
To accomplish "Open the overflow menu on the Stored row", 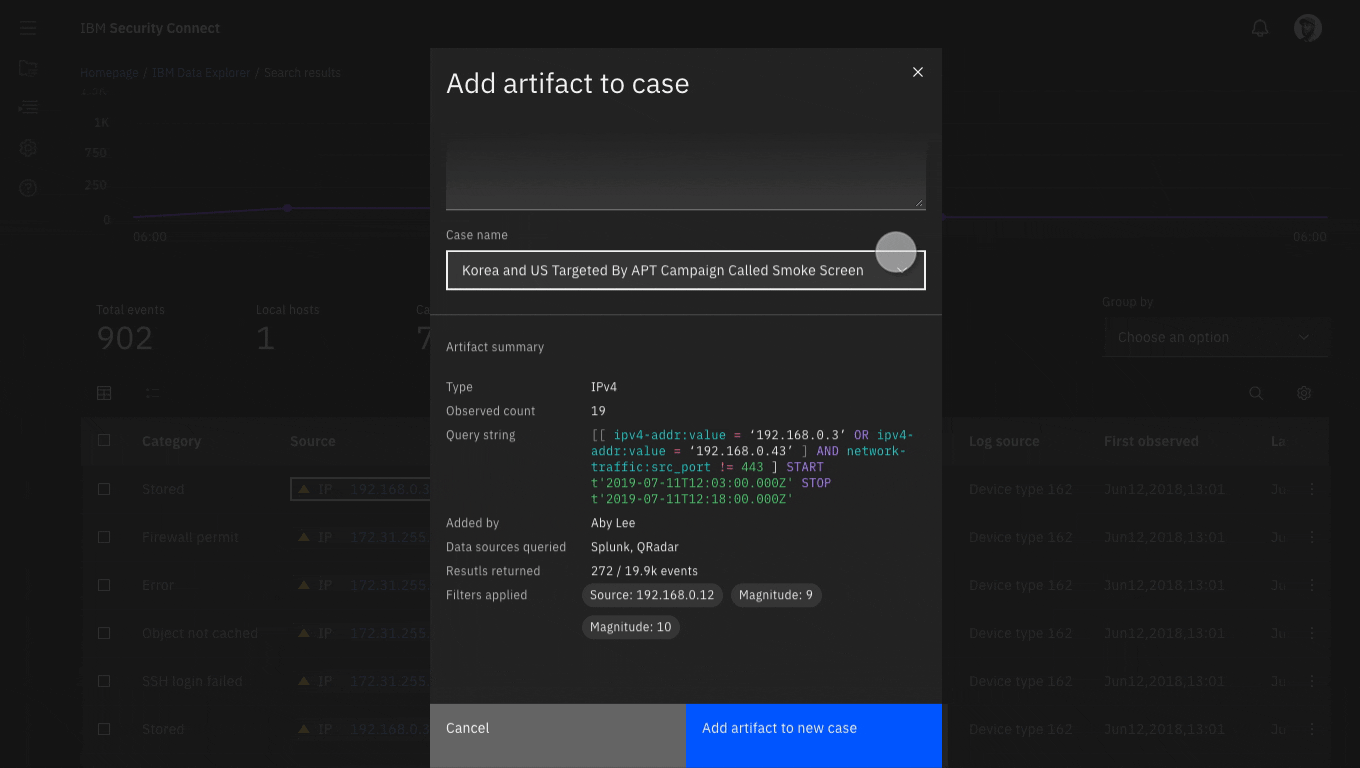I will pos(1312,489).
